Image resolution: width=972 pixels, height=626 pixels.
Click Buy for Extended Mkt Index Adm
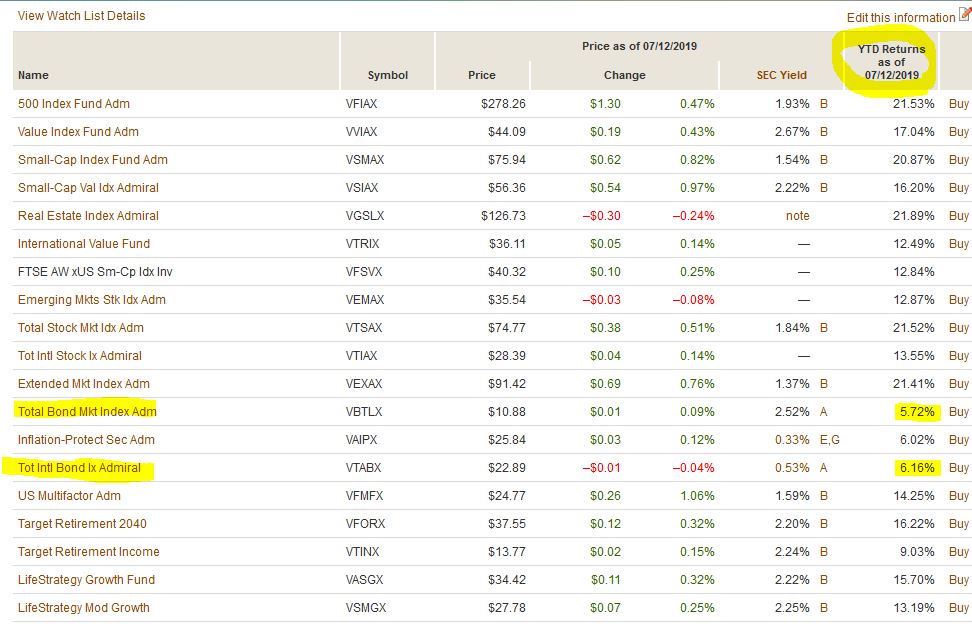(958, 384)
